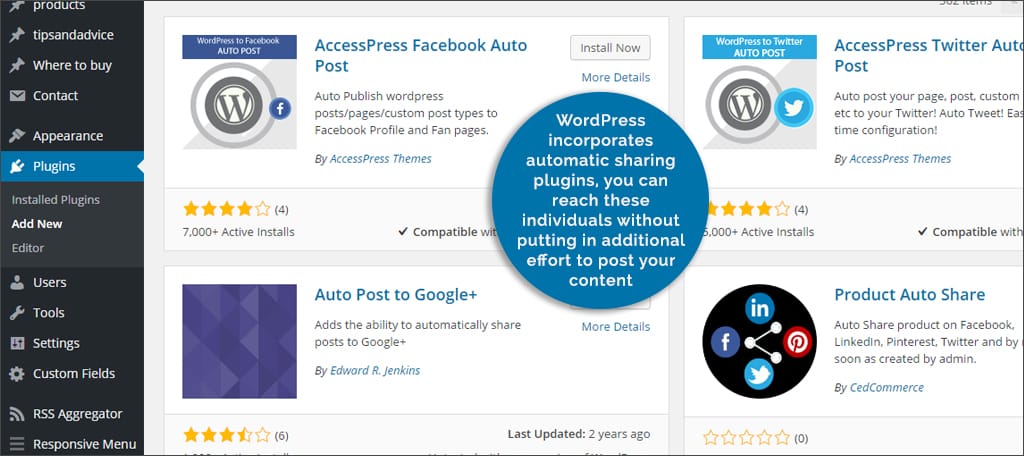Click the 7,000+ Active Installs text
Screen dimensions: 1024x456
tap(238, 232)
